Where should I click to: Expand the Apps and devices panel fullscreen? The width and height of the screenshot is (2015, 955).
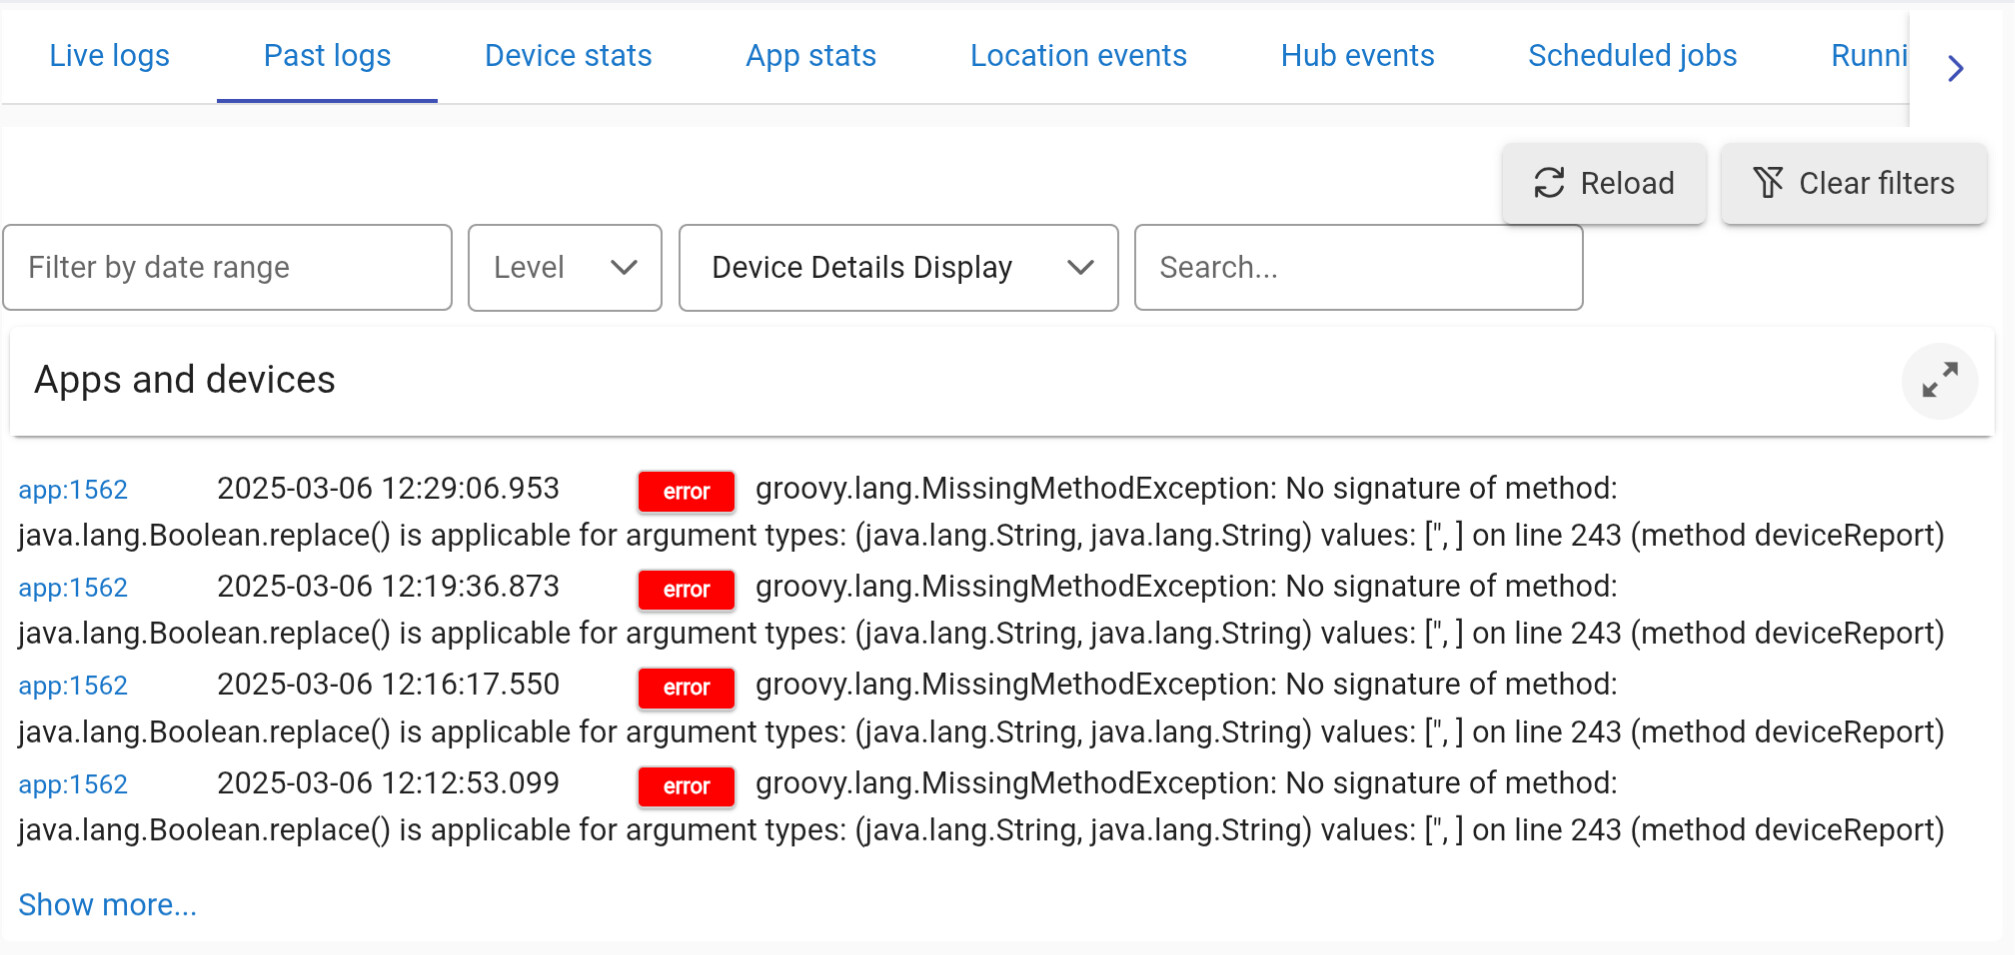click(1939, 381)
